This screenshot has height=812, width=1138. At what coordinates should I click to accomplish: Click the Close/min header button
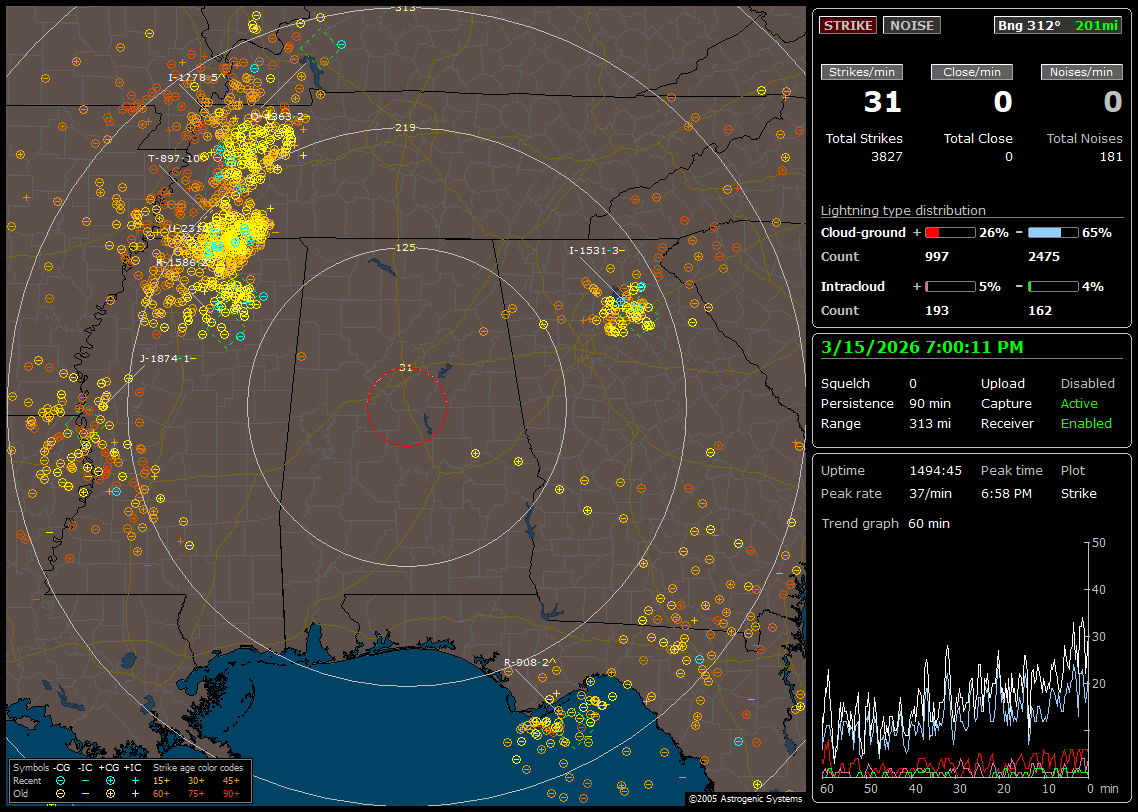tap(972, 72)
